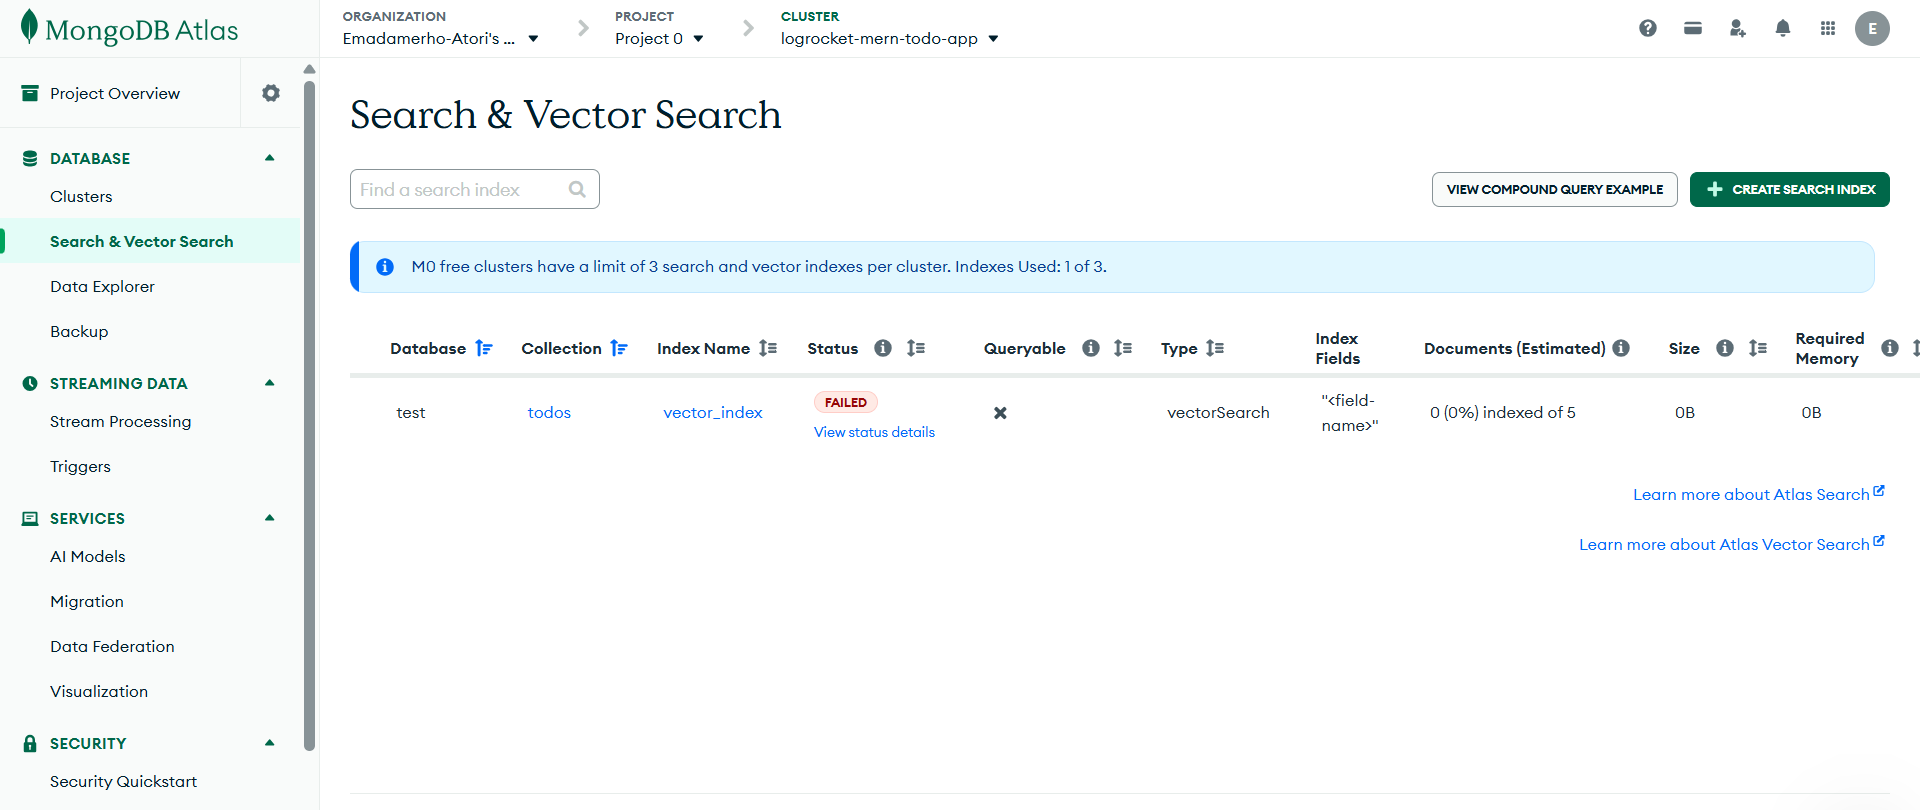Open the billing card icon in header
The image size is (1920, 810).
[x=1693, y=28]
